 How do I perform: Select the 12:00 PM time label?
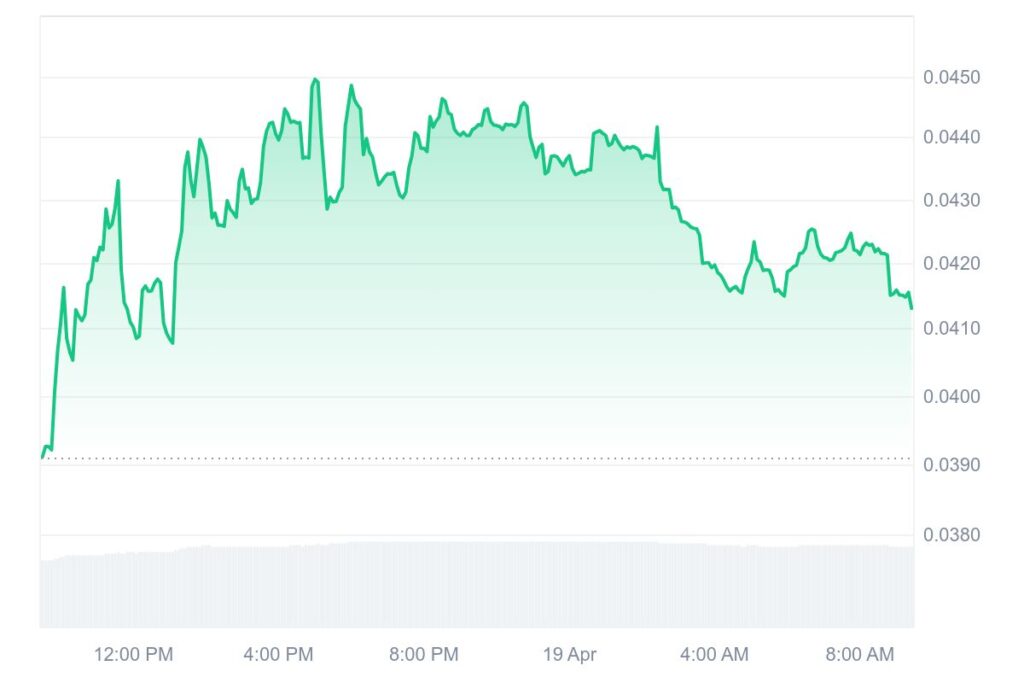click(x=133, y=655)
